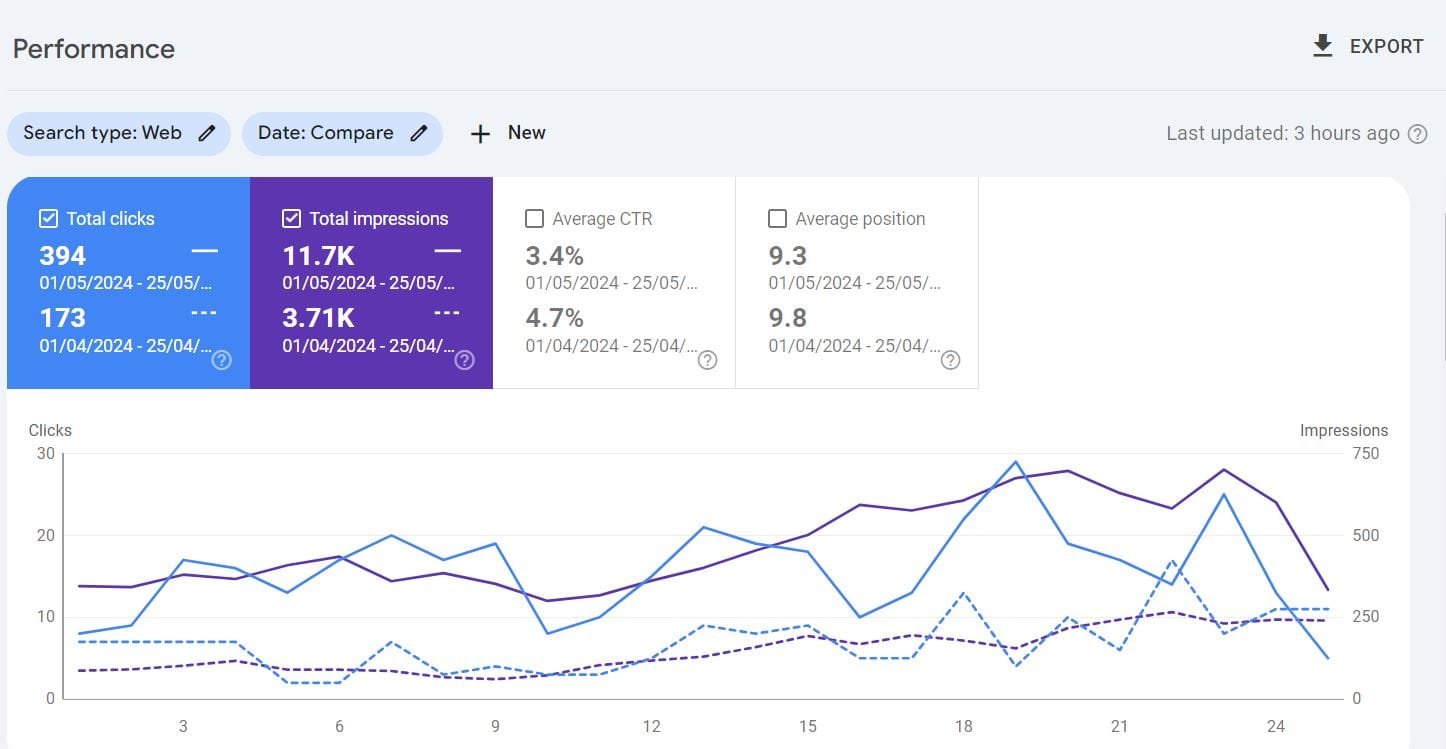
Task: Click the 173 clicks comparison value
Action: pyautogui.click(x=62, y=318)
